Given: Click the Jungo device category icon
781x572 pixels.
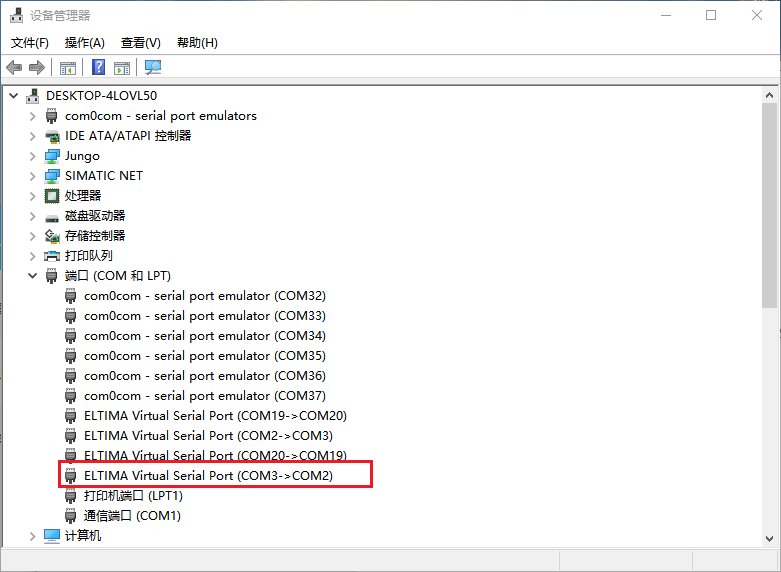Looking at the screenshot, I should pyautogui.click(x=53, y=156).
